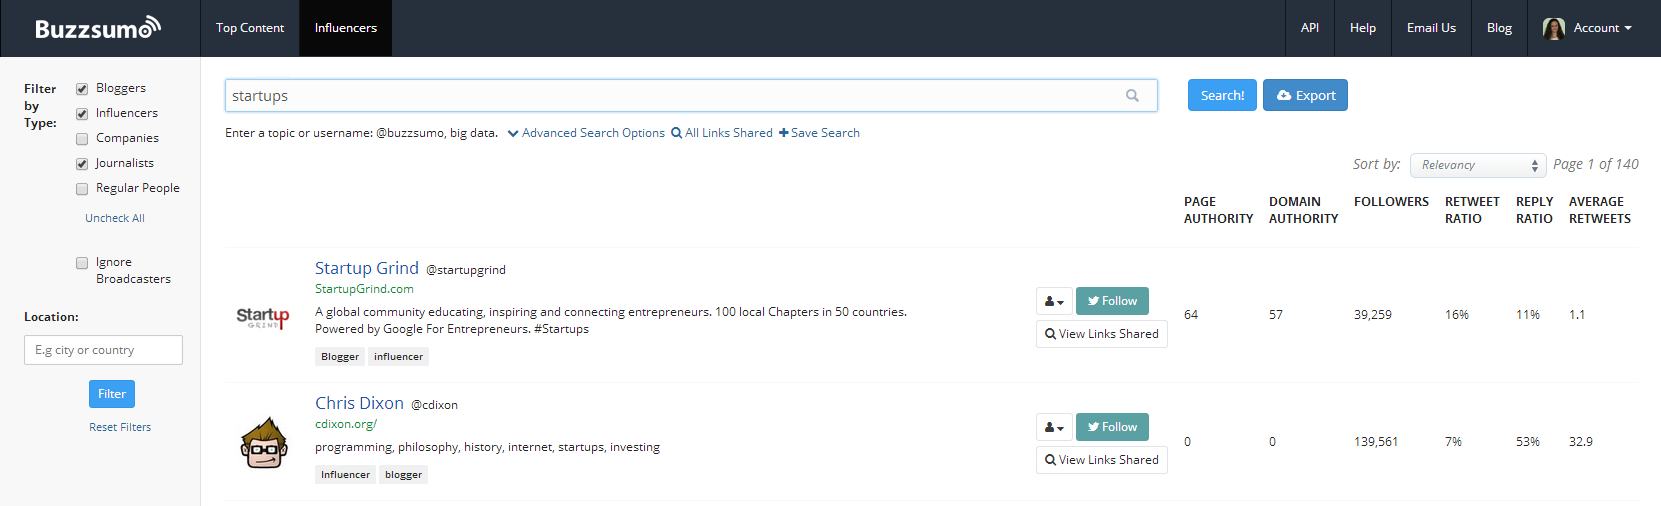This screenshot has height=506, width=1661.
Task: Click the Search! button
Action: (x=1222, y=95)
